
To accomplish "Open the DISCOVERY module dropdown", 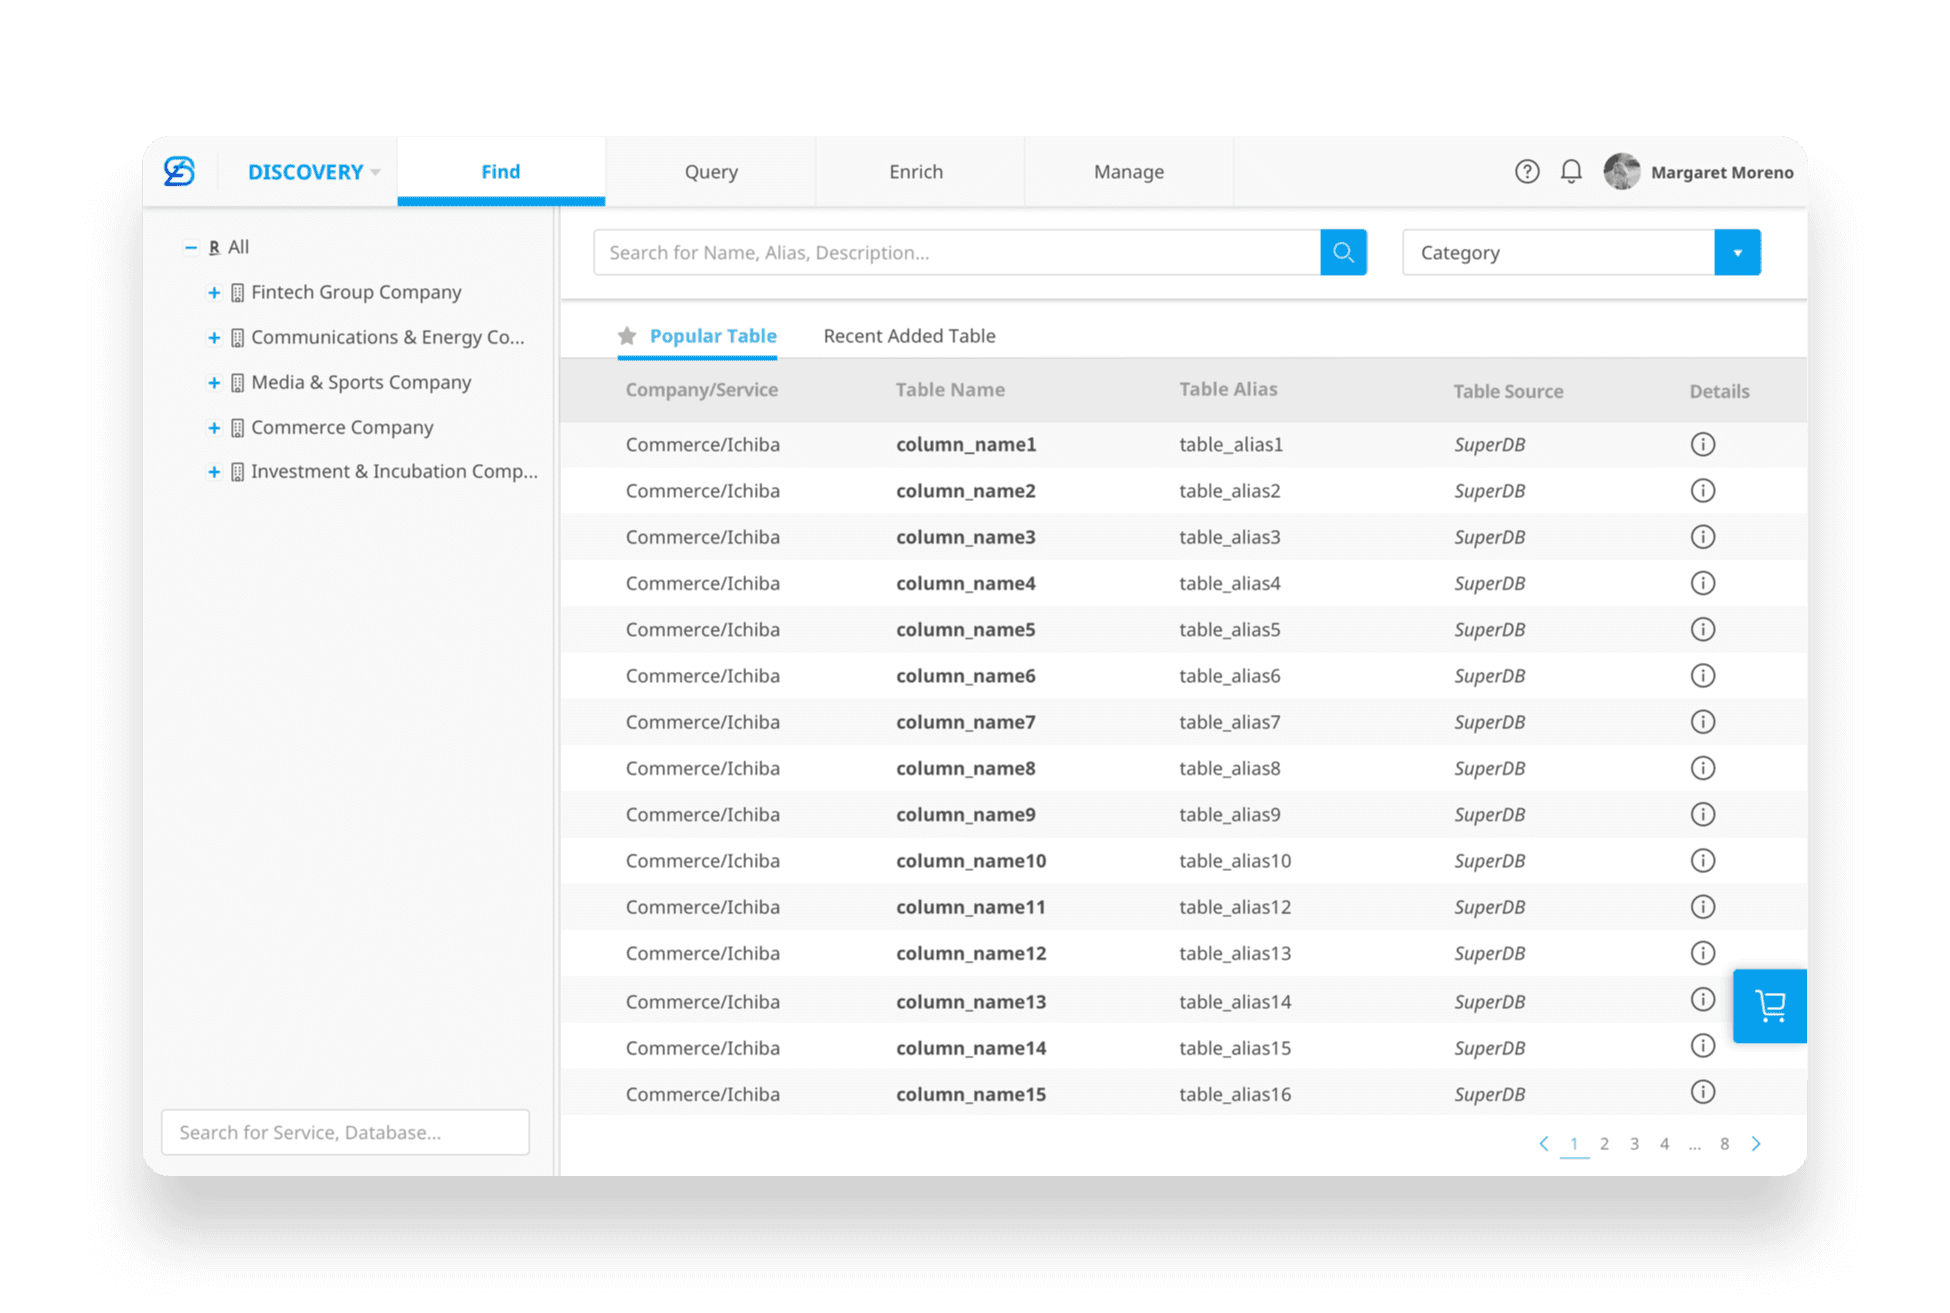I will 313,172.
